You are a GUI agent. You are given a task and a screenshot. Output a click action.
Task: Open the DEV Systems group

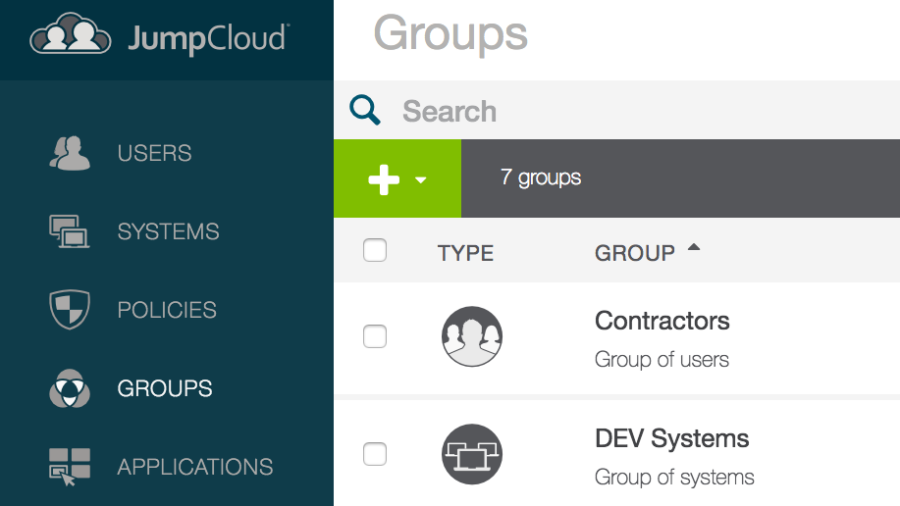[x=672, y=439]
